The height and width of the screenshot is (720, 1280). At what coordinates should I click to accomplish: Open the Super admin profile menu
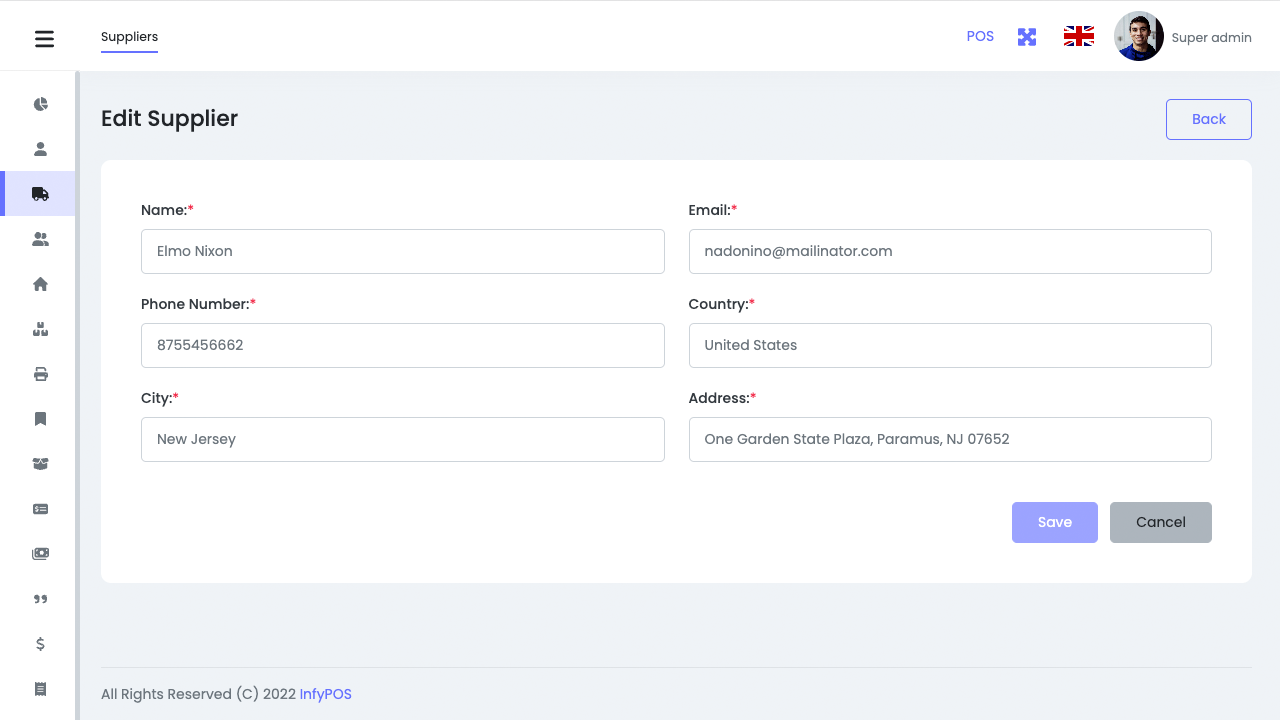point(1183,37)
